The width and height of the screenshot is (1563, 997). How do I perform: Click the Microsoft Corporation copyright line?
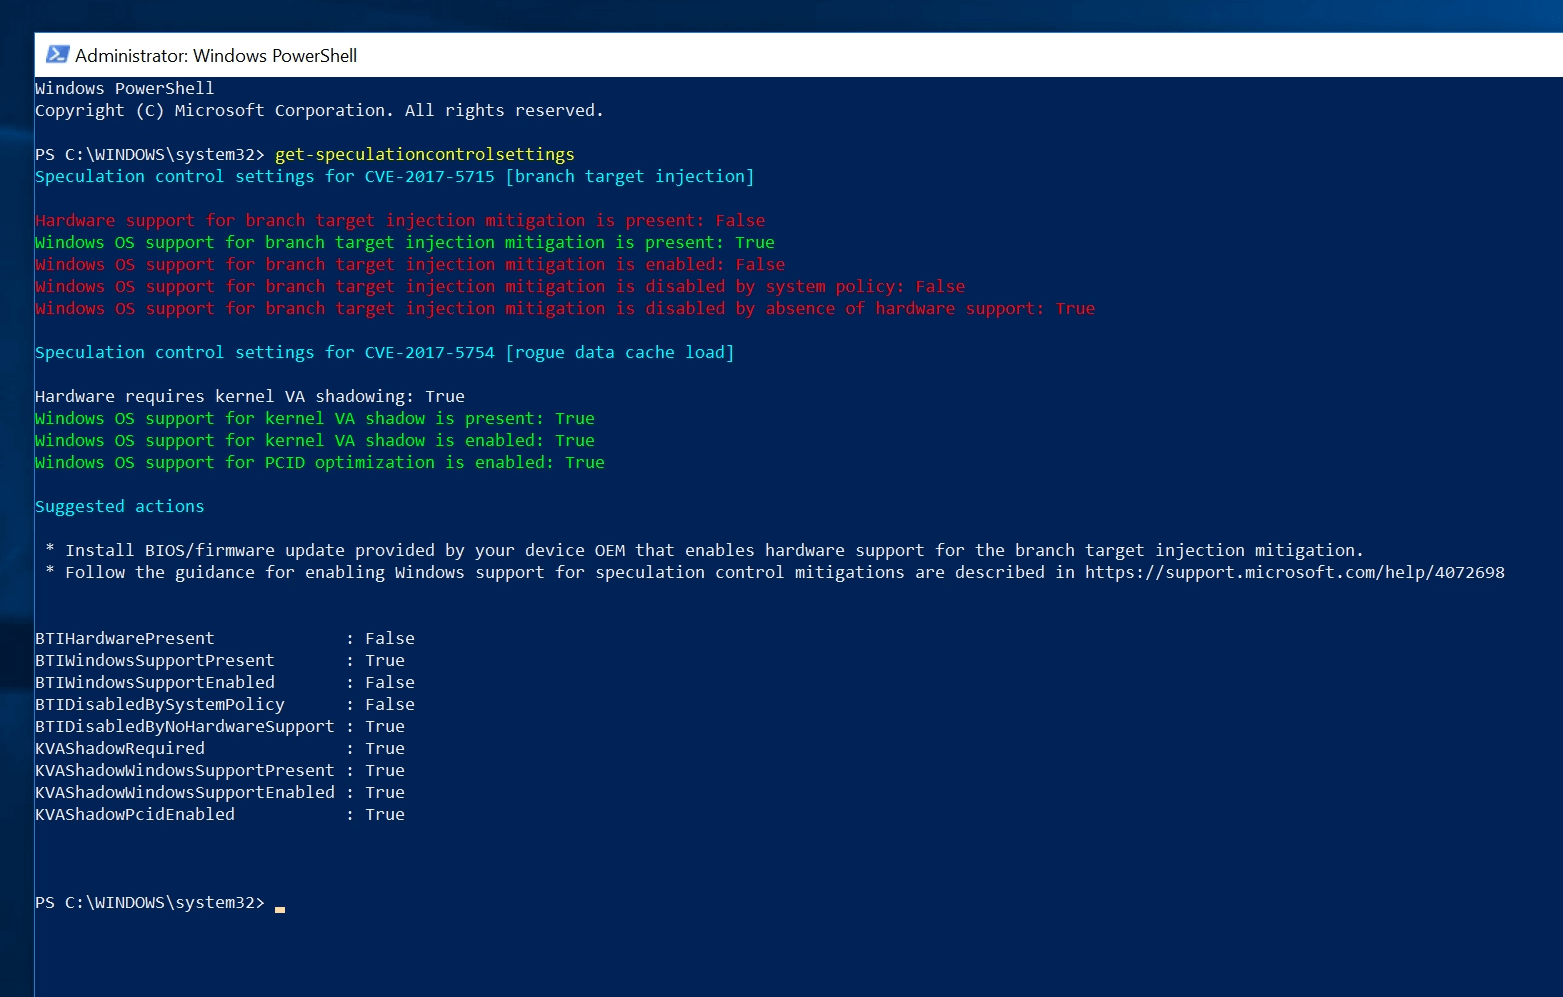click(320, 110)
